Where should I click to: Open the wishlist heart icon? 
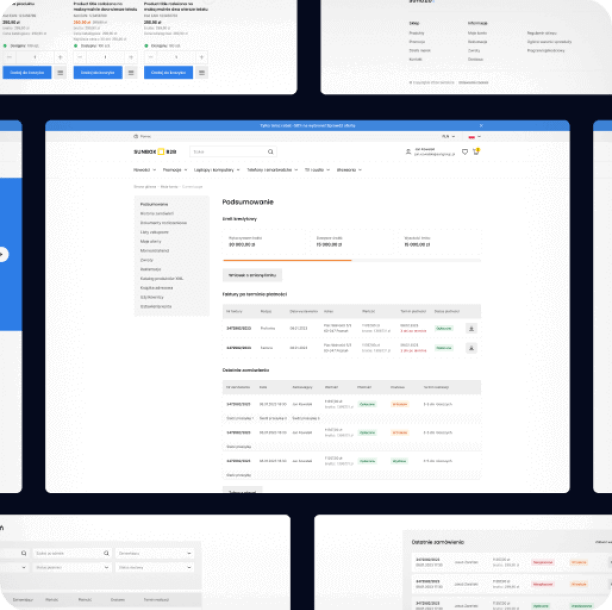tap(464, 152)
